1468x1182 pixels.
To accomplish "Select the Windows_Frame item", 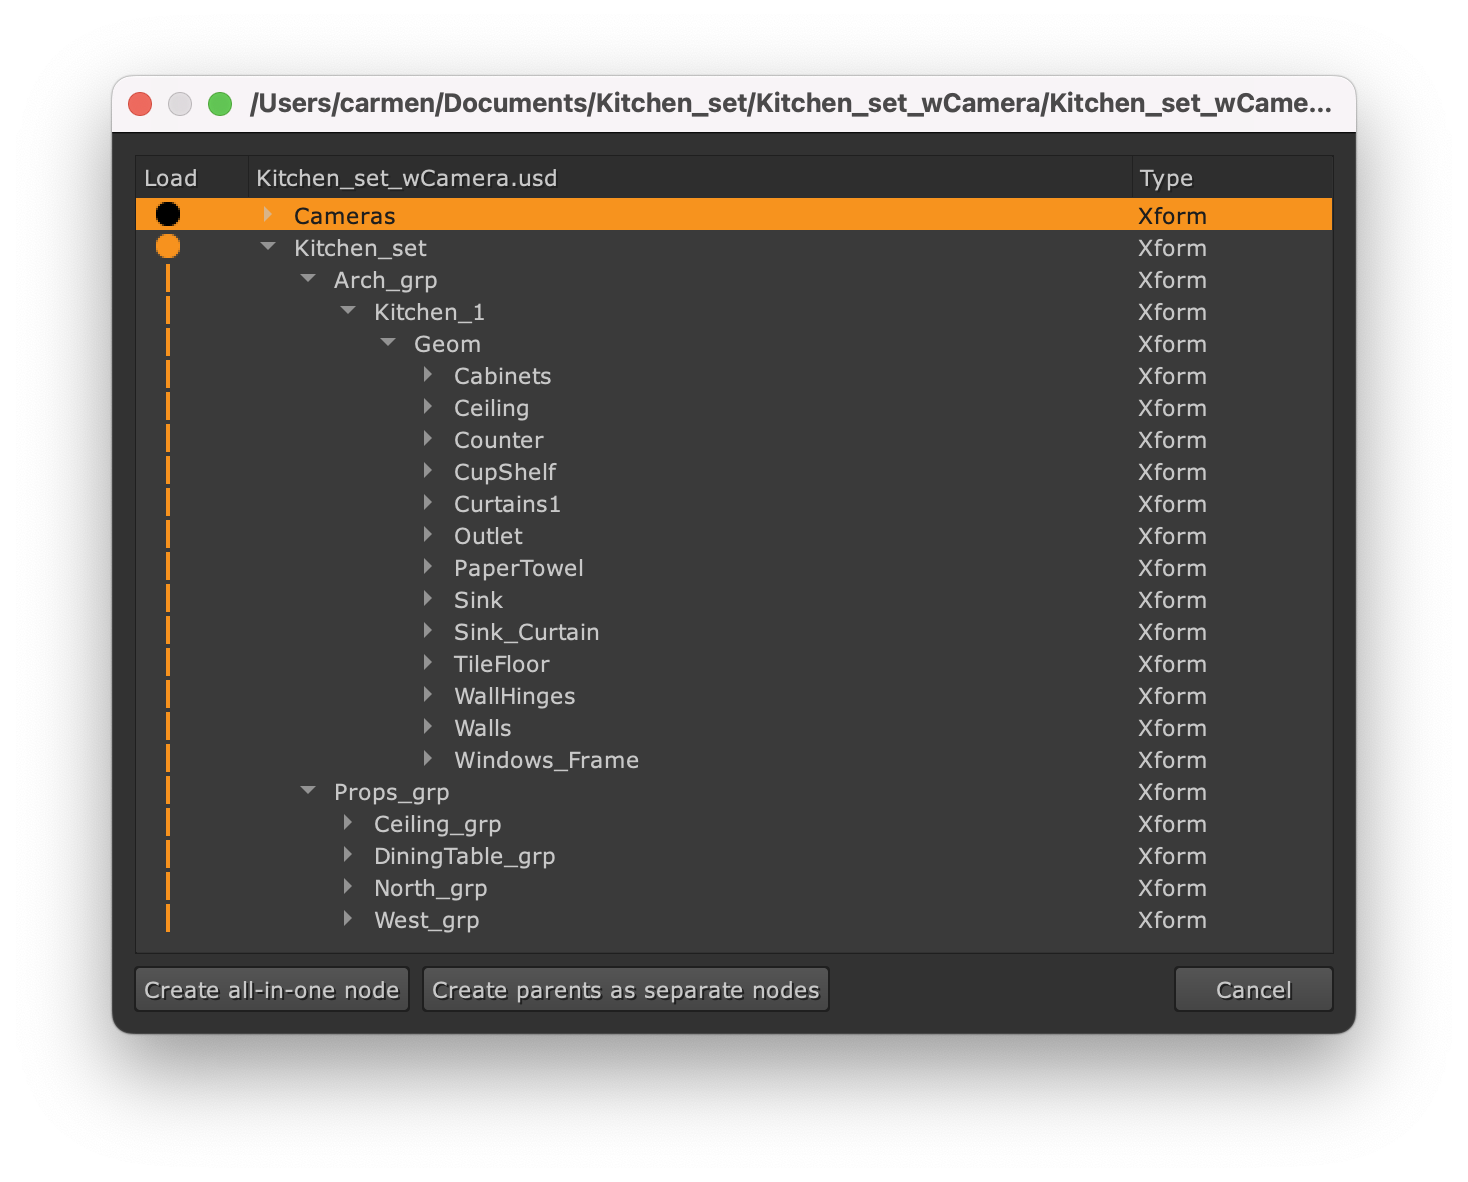I will pyautogui.click(x=546, y=760).
